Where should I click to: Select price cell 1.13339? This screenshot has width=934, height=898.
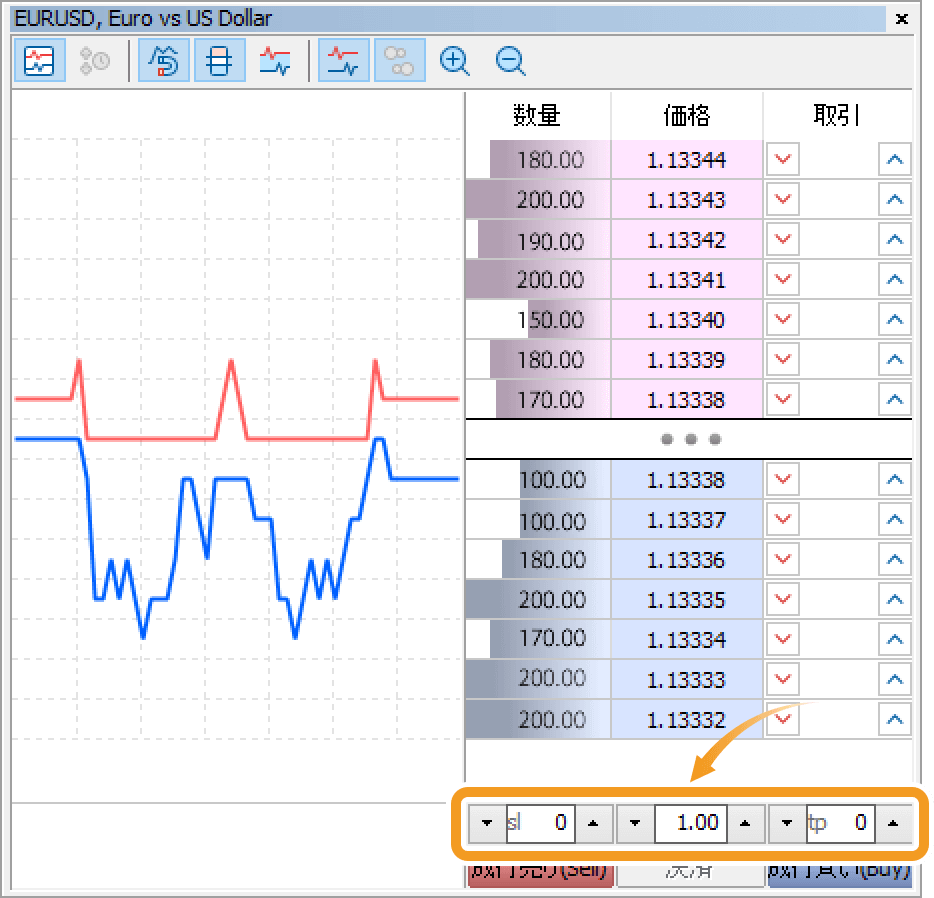pyautogui.click(x=687, y=360)
